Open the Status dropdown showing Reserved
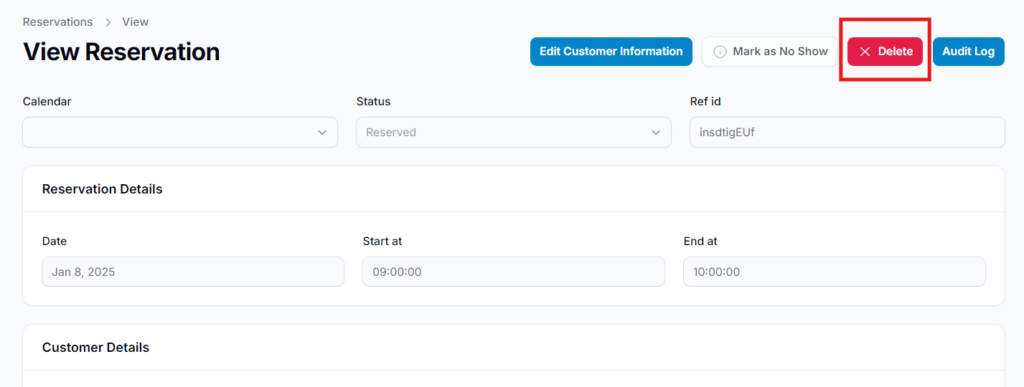 (x=513, y=132)
